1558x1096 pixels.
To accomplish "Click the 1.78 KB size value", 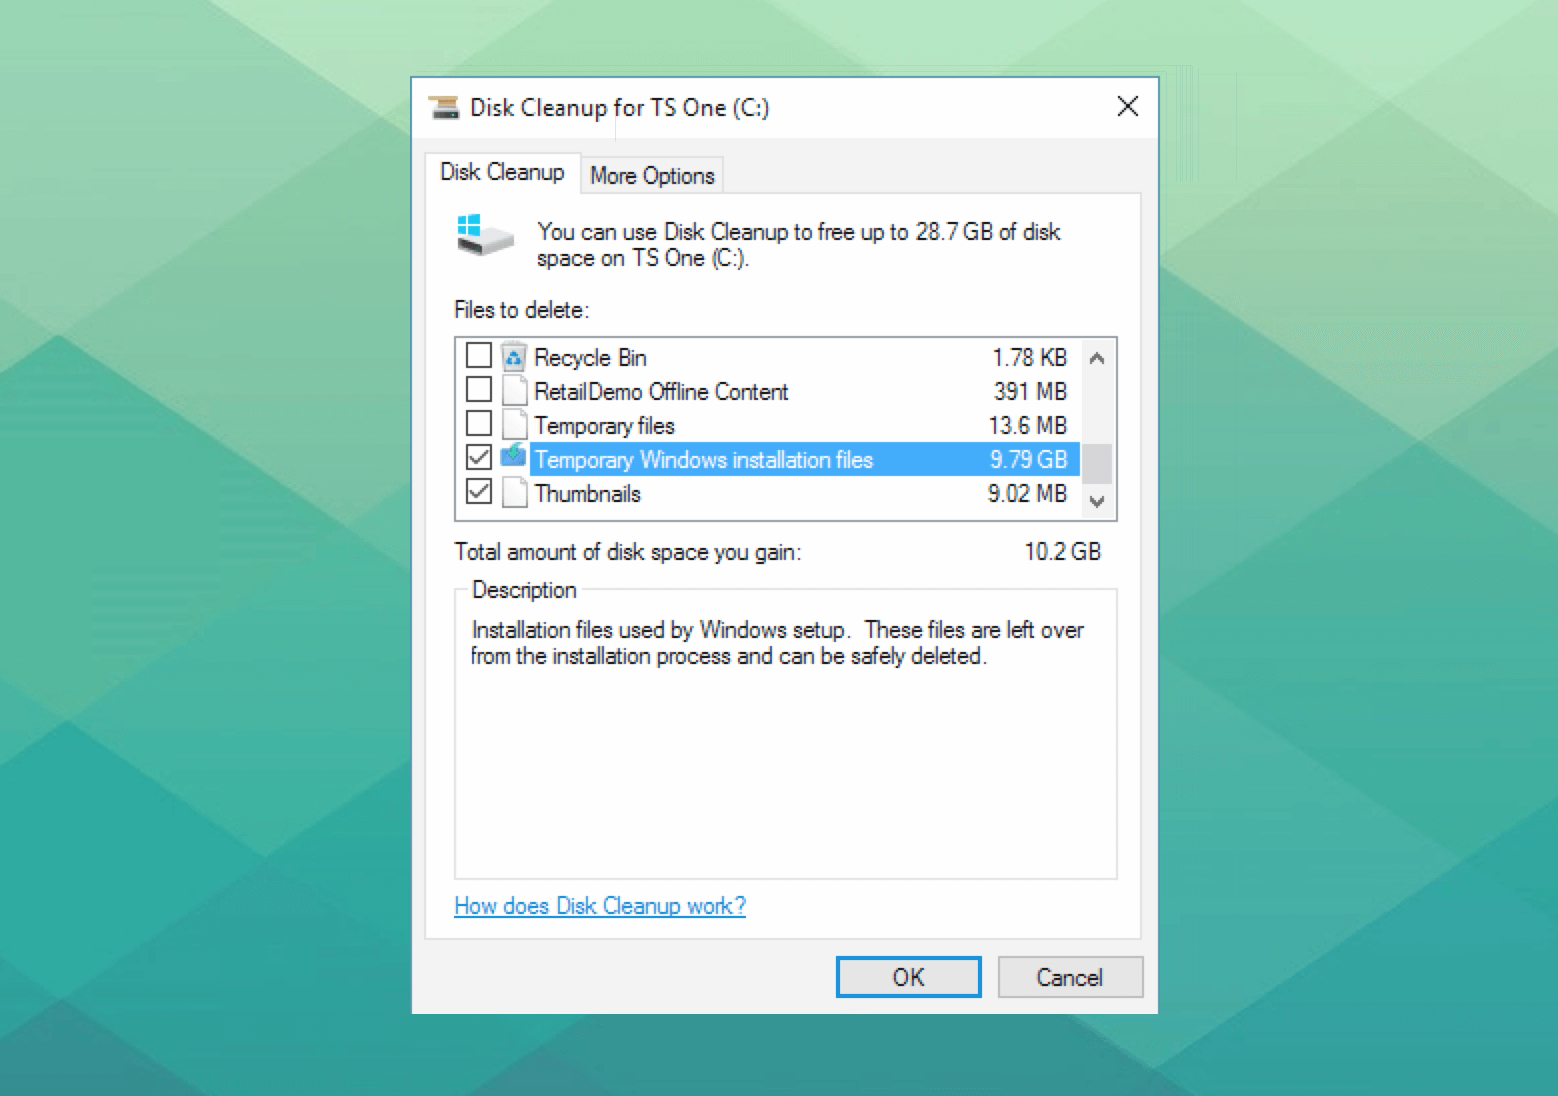I will (1029, 357).
